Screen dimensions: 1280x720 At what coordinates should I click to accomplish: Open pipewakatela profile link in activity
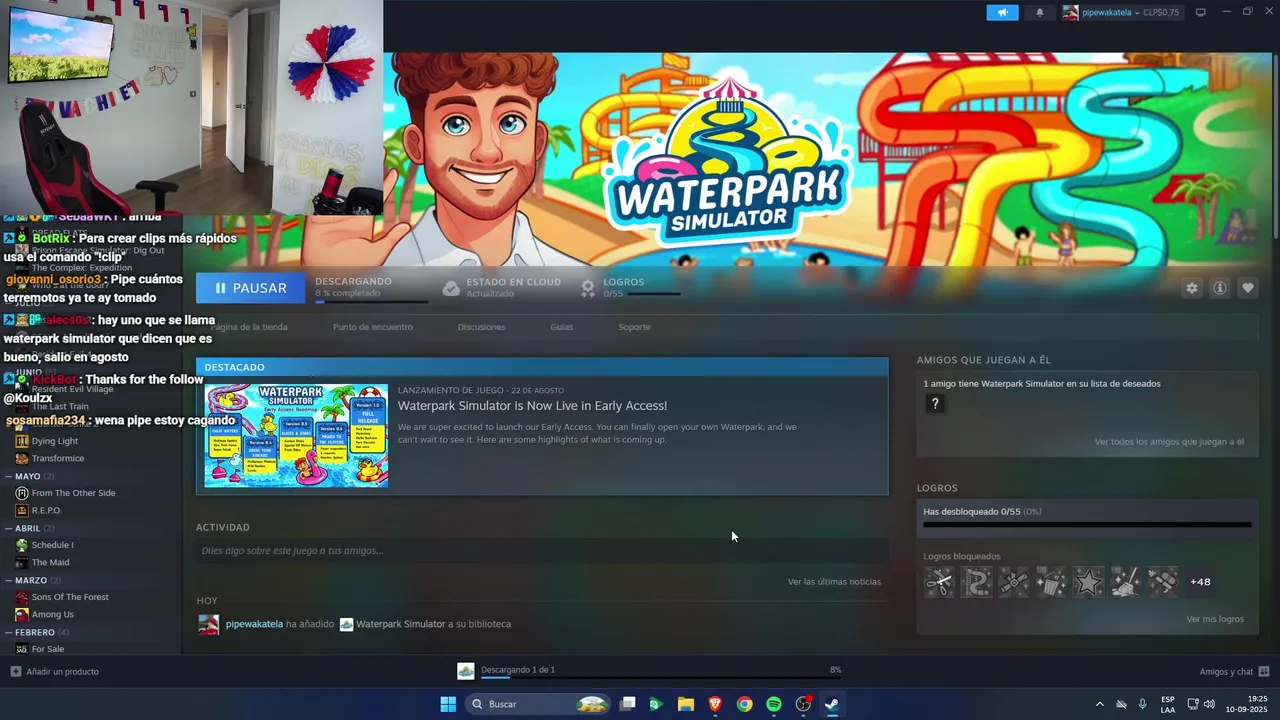point(254,624)
